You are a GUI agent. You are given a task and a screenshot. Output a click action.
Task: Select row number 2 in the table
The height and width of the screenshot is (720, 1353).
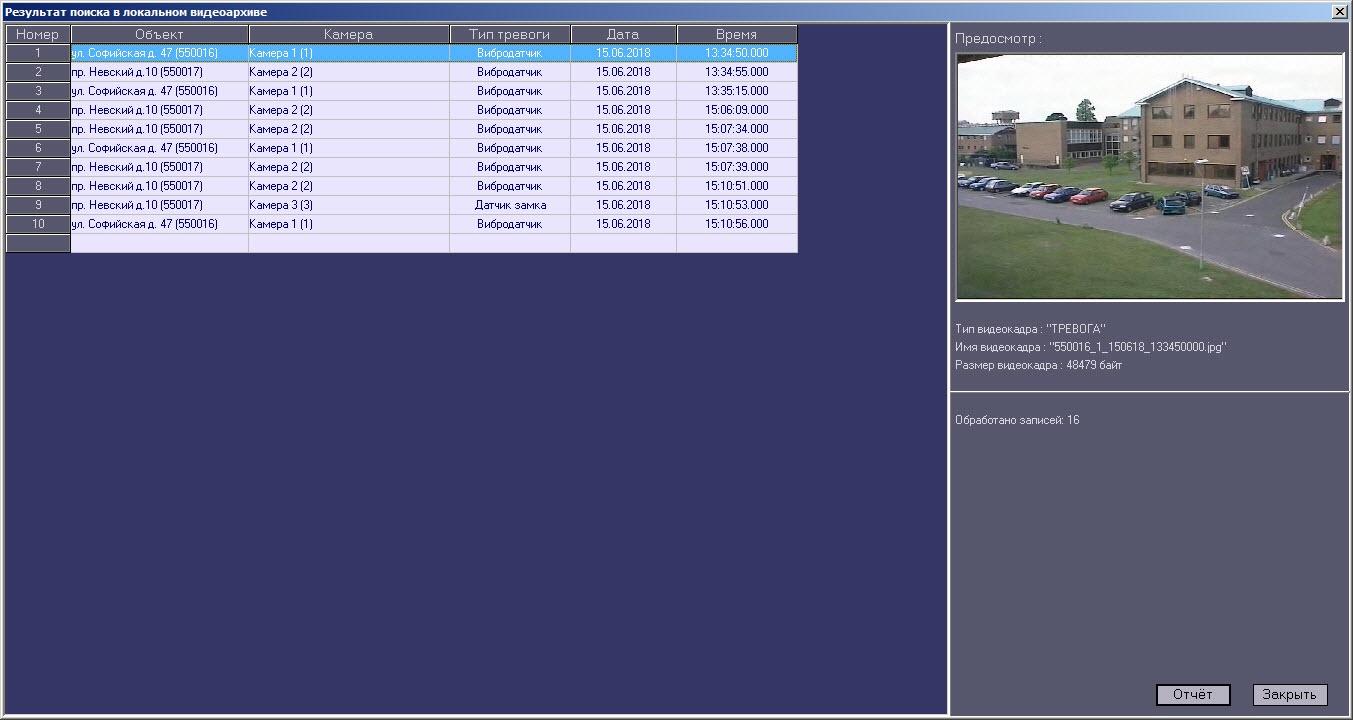pyautogui.click(x=38, y=72)
